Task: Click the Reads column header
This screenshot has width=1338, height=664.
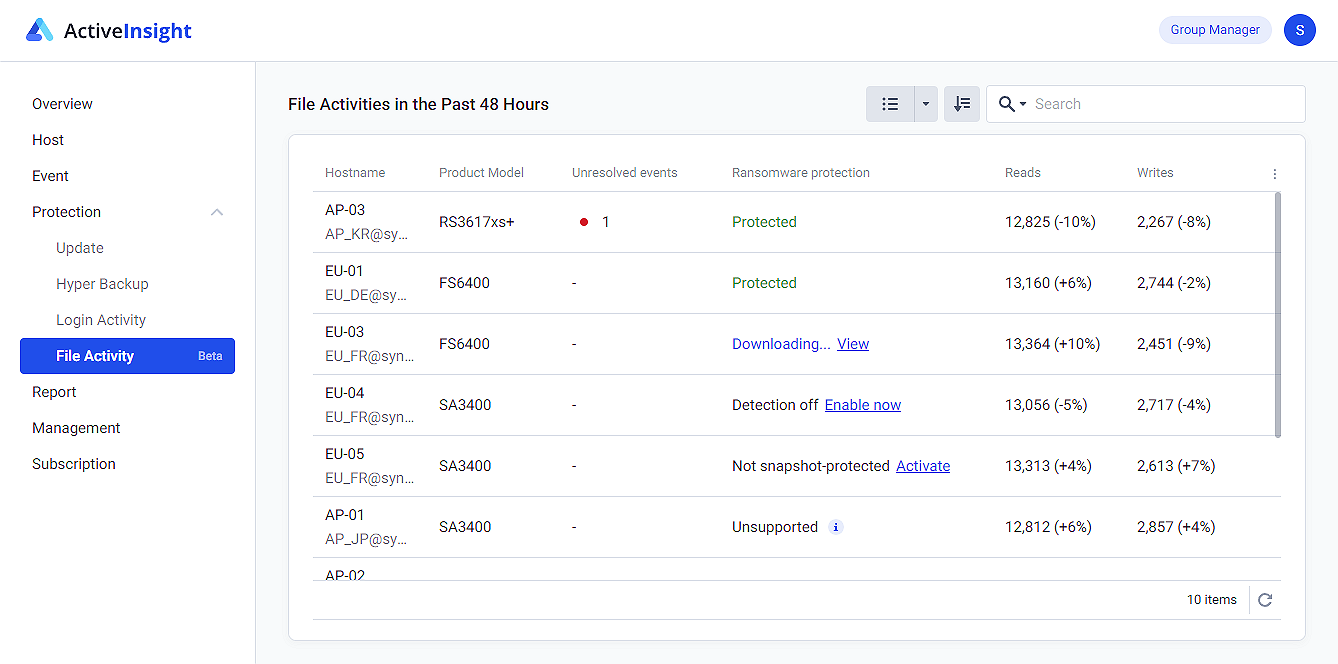Action: pos(1023,173)
